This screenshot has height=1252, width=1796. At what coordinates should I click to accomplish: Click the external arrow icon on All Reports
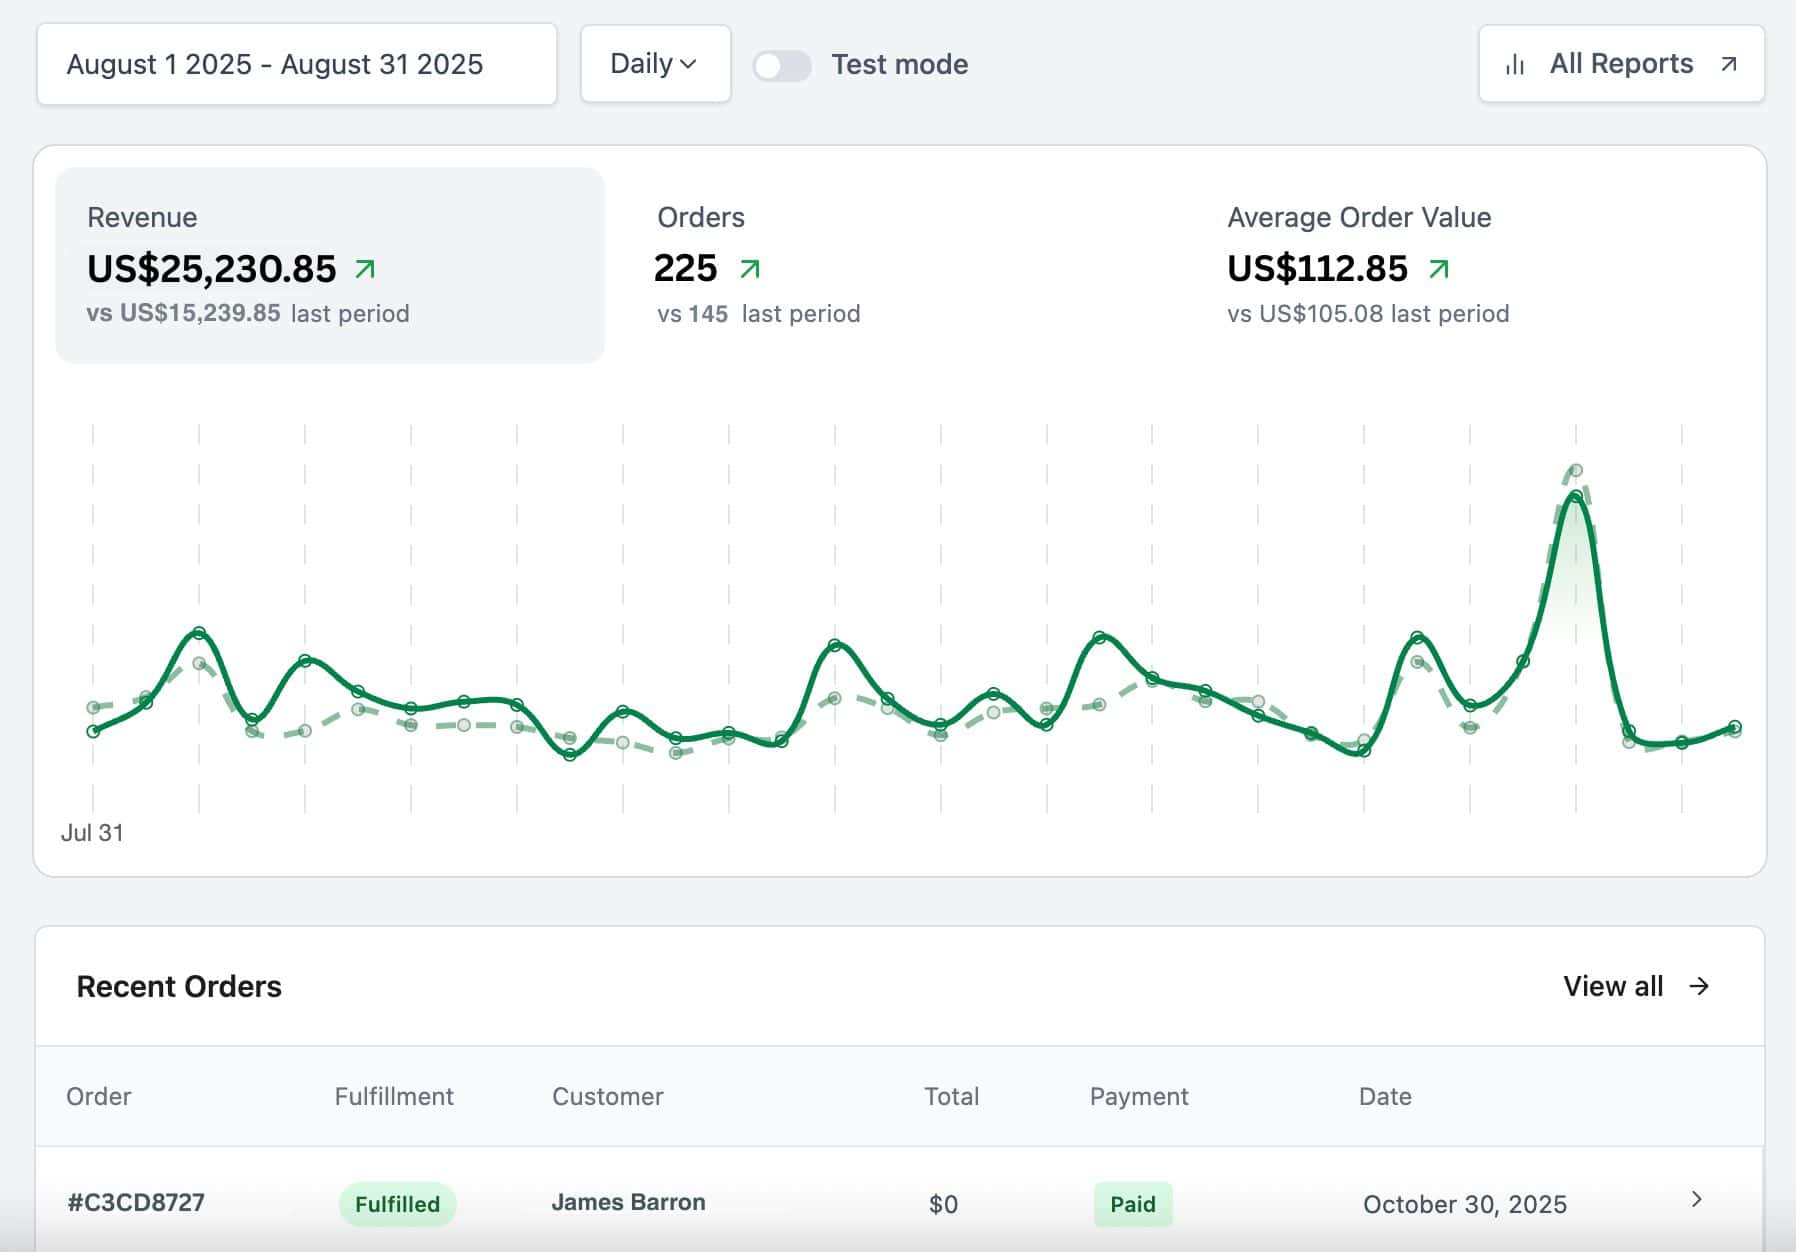pos(1728,64)
